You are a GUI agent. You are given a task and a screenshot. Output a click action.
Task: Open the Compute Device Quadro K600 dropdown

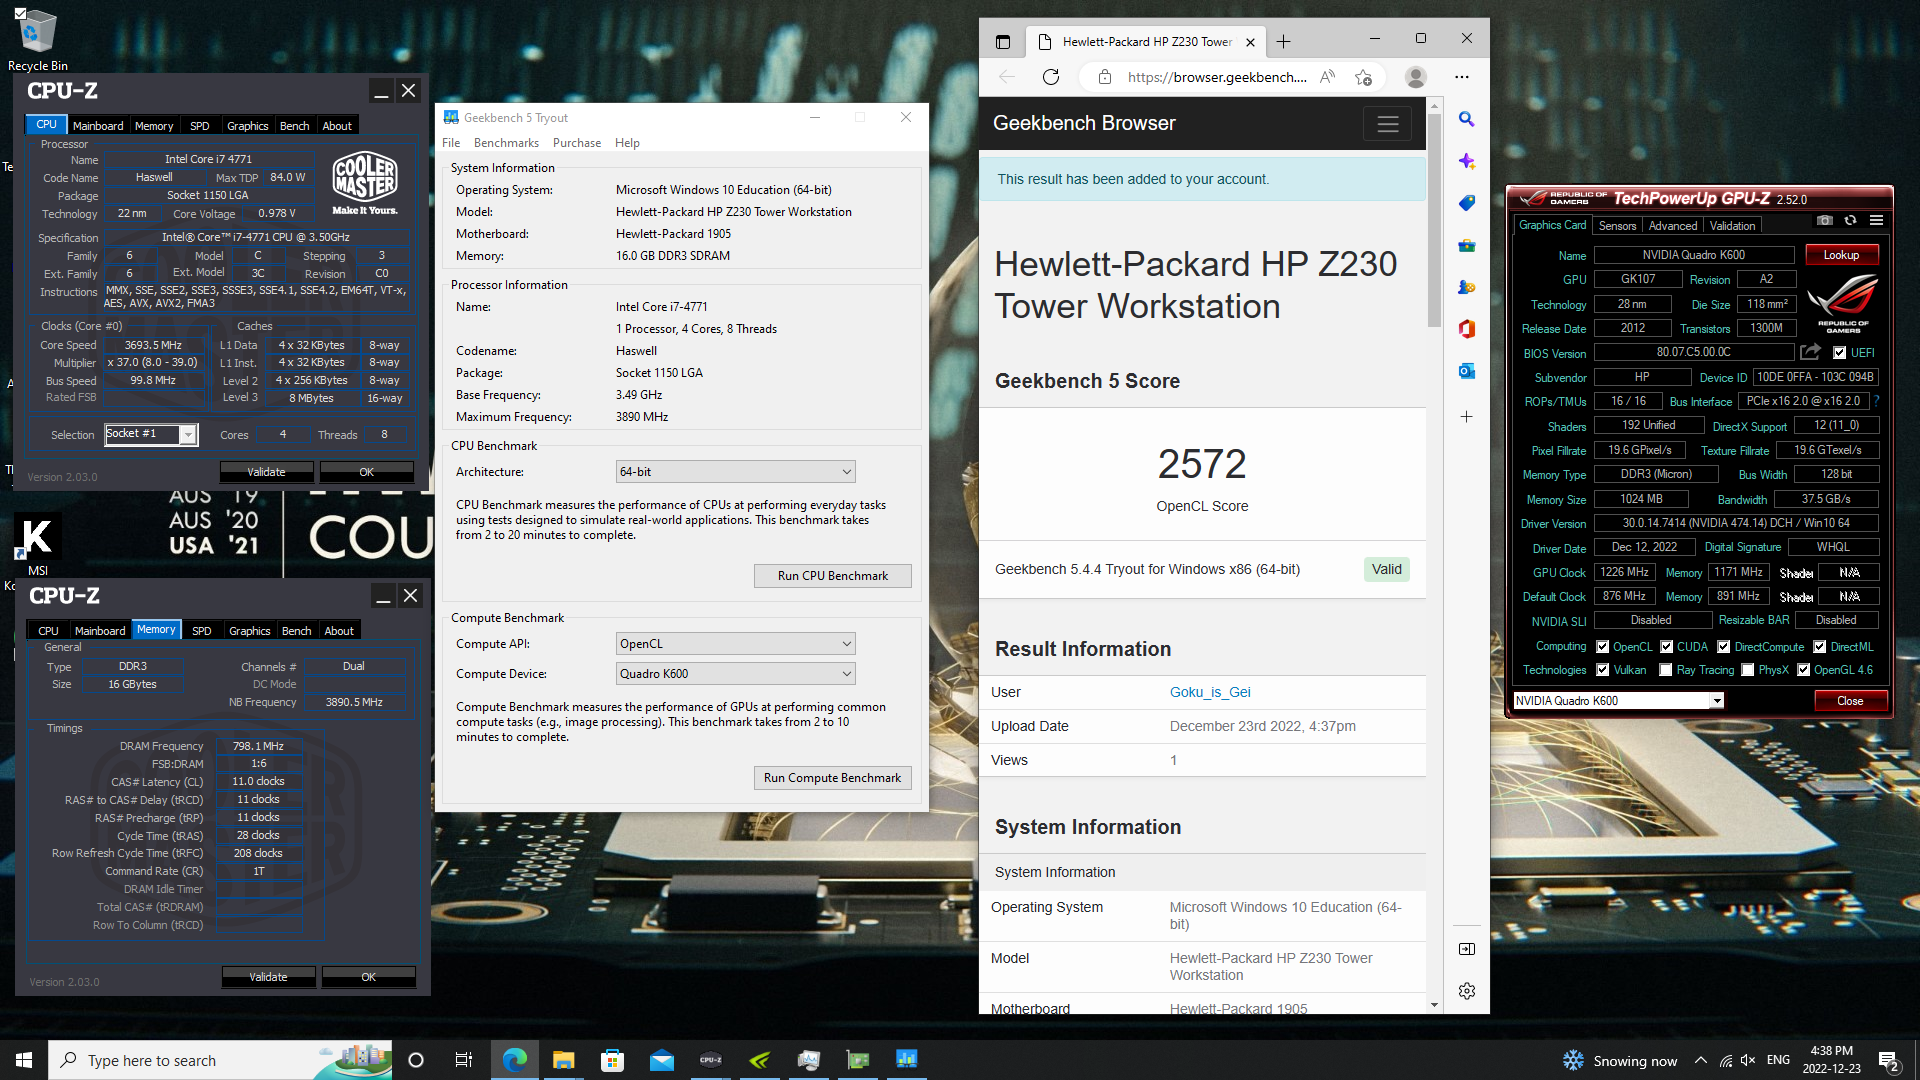pyautogui.click(x=735, y=674)
